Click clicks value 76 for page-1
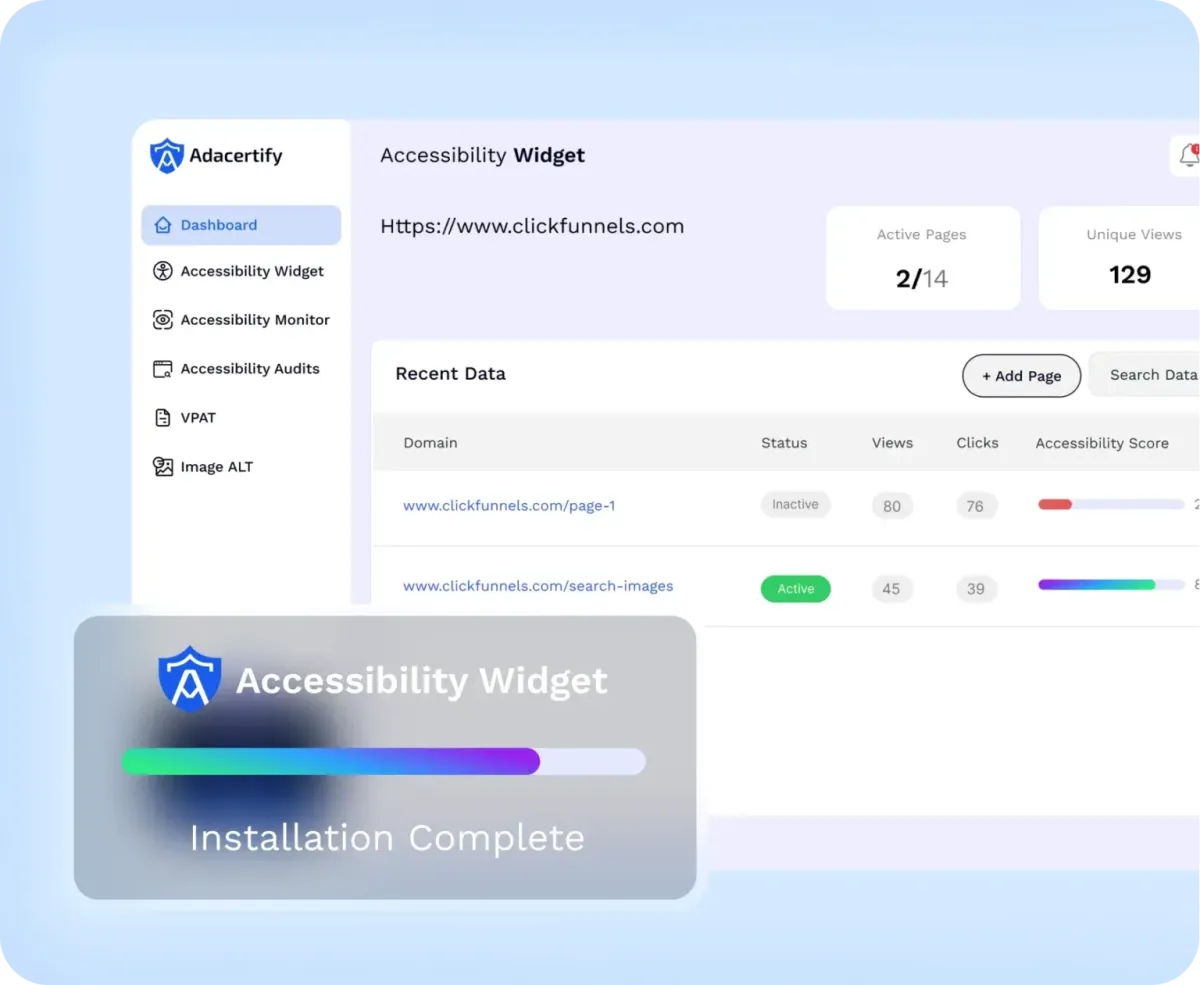The image size is (1200, 985). tap(975, 506)
